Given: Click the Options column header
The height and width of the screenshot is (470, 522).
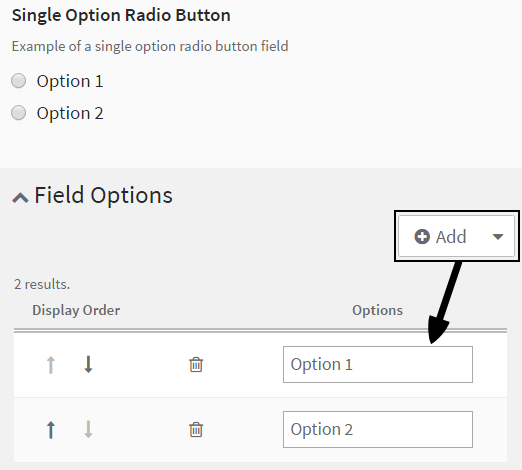Looking at the screenshot, I should pyautogui.click(x=377, y=310).
